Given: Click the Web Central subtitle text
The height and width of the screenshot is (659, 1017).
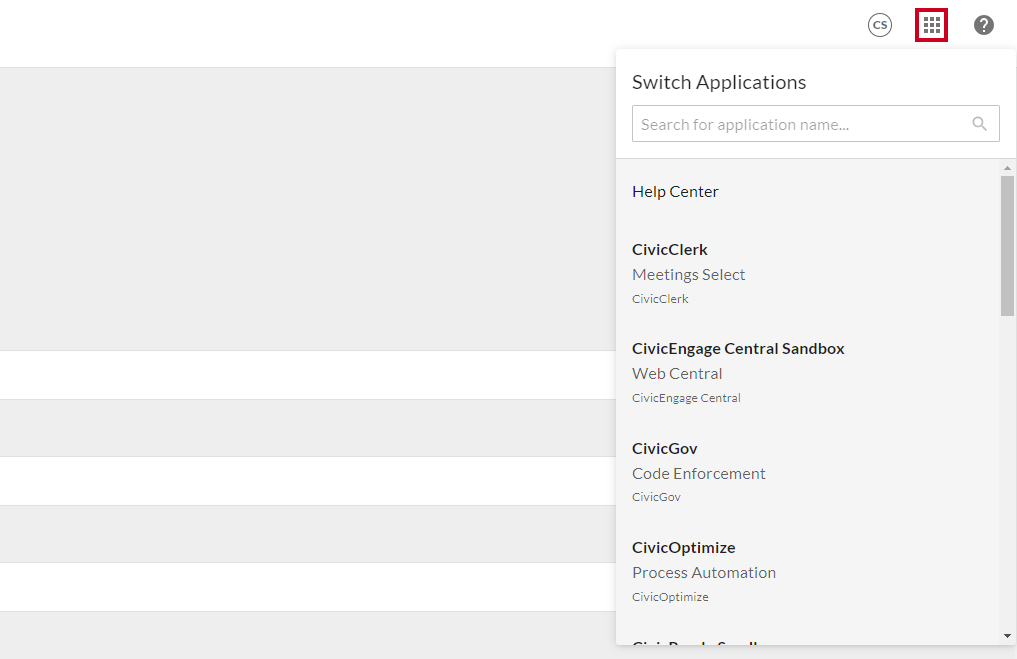Looking at the screenshot, I should pyautogui.click(x=677, y=374).
